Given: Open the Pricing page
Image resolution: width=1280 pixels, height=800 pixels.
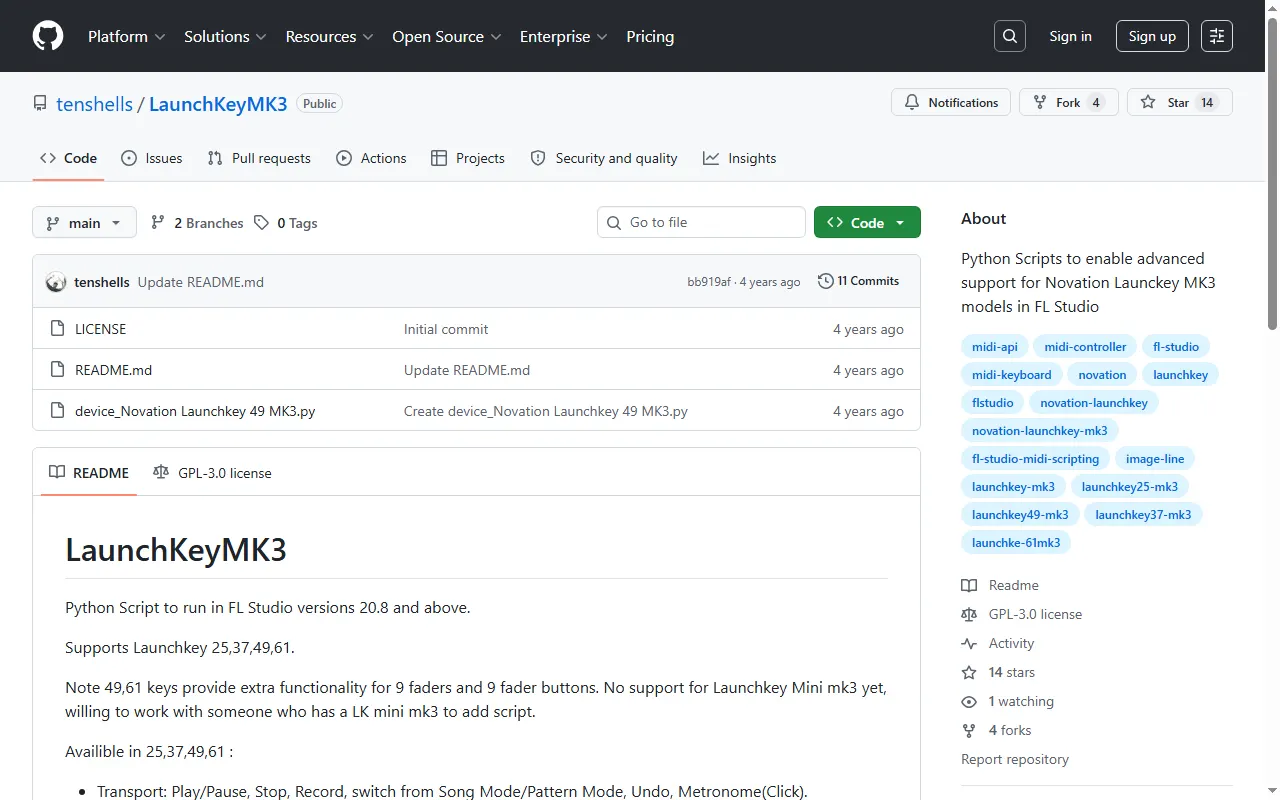Looking at the screenshot, I should 650,36.
